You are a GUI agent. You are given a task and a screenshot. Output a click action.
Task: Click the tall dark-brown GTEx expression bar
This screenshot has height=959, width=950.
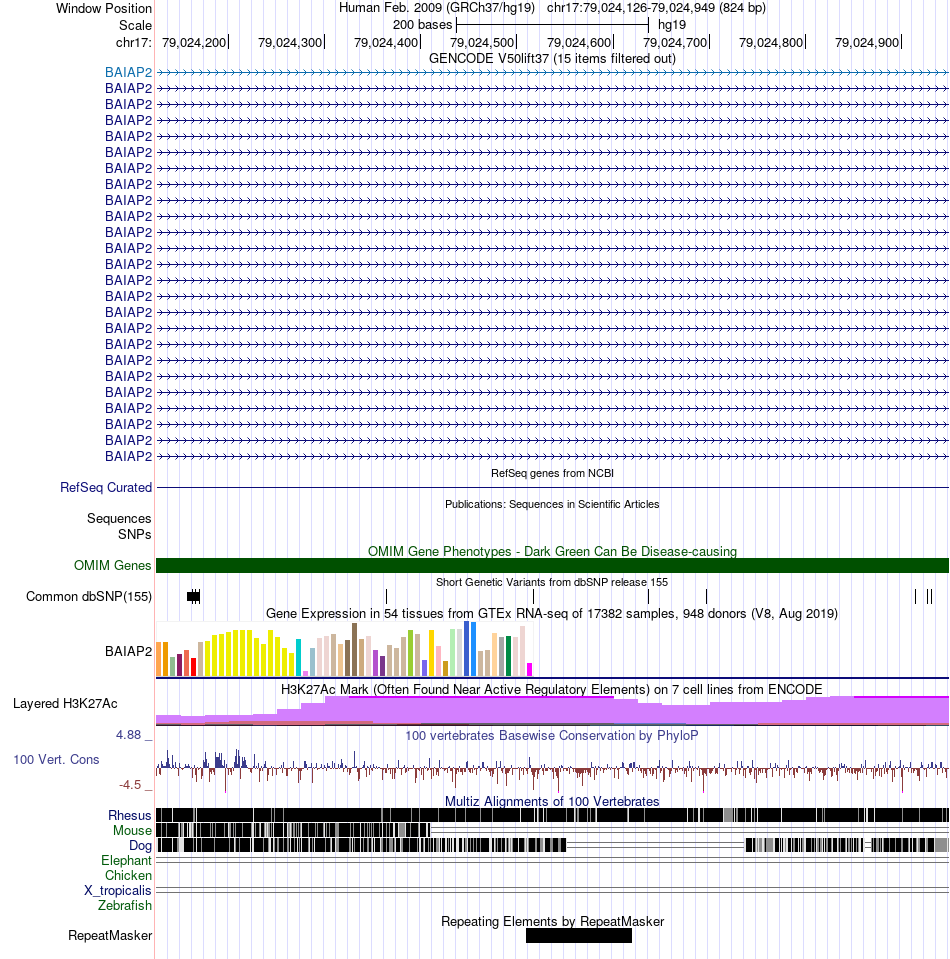click(x=354, y=650)
